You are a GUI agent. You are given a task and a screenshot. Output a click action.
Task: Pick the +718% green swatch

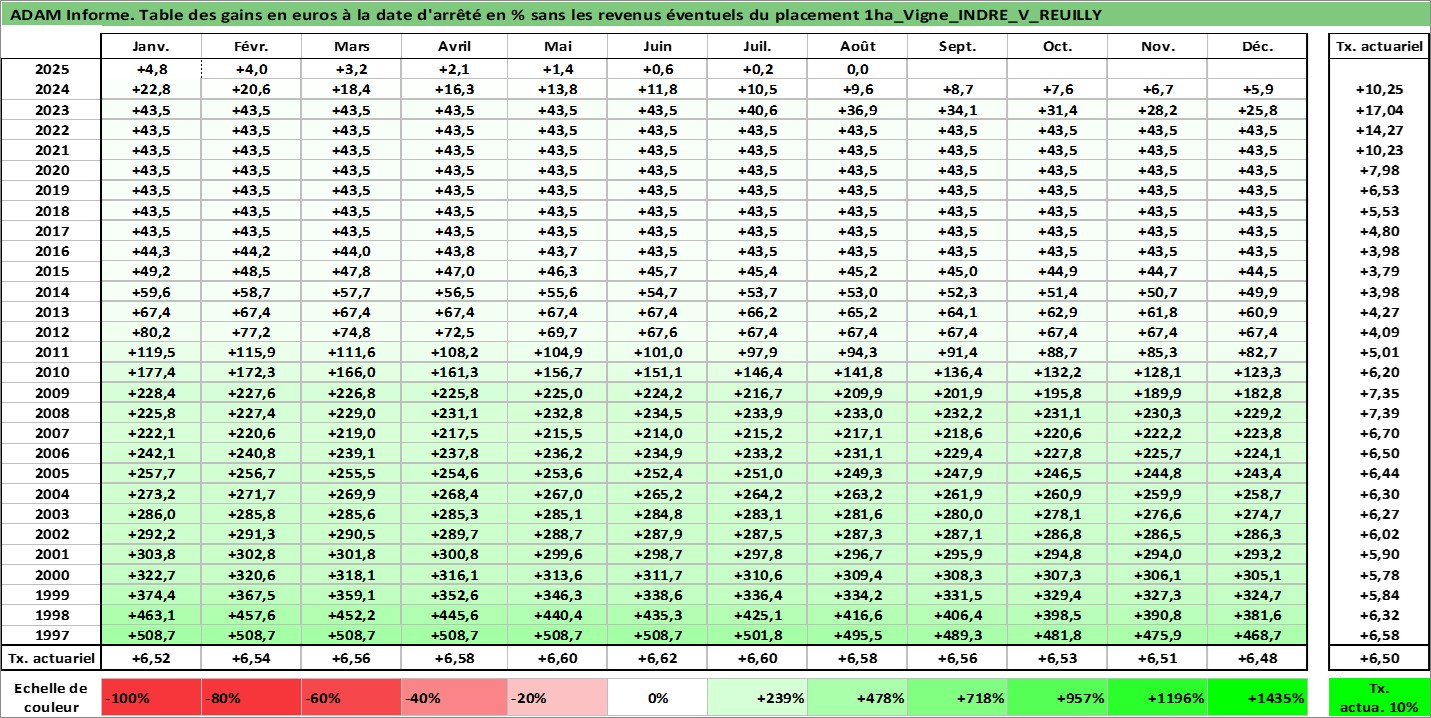pos(957,698)
